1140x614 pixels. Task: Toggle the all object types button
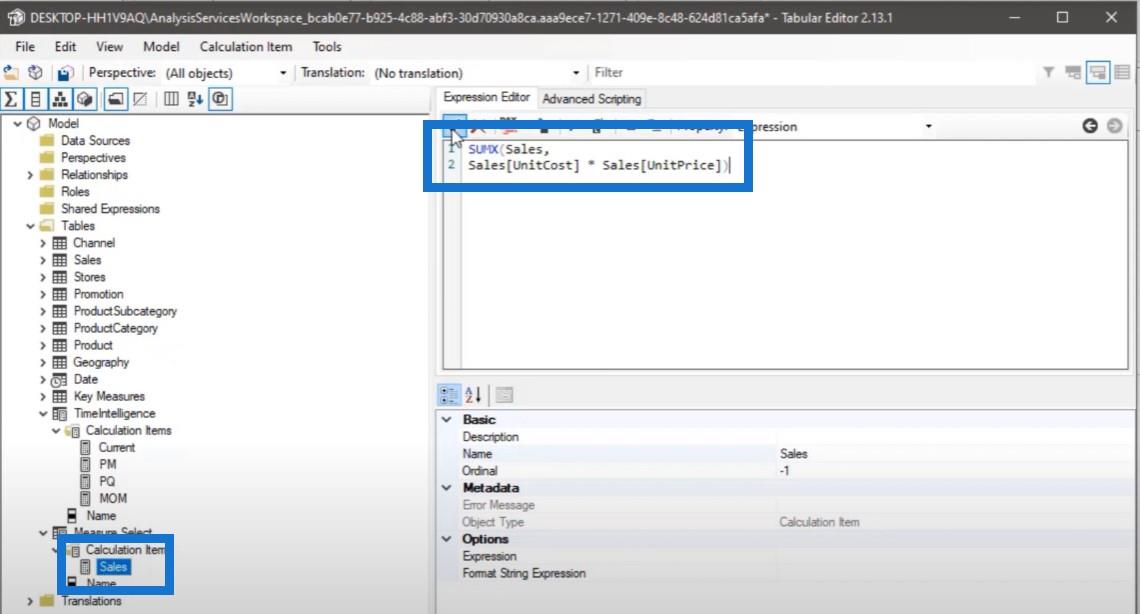(x=220, y=99)
